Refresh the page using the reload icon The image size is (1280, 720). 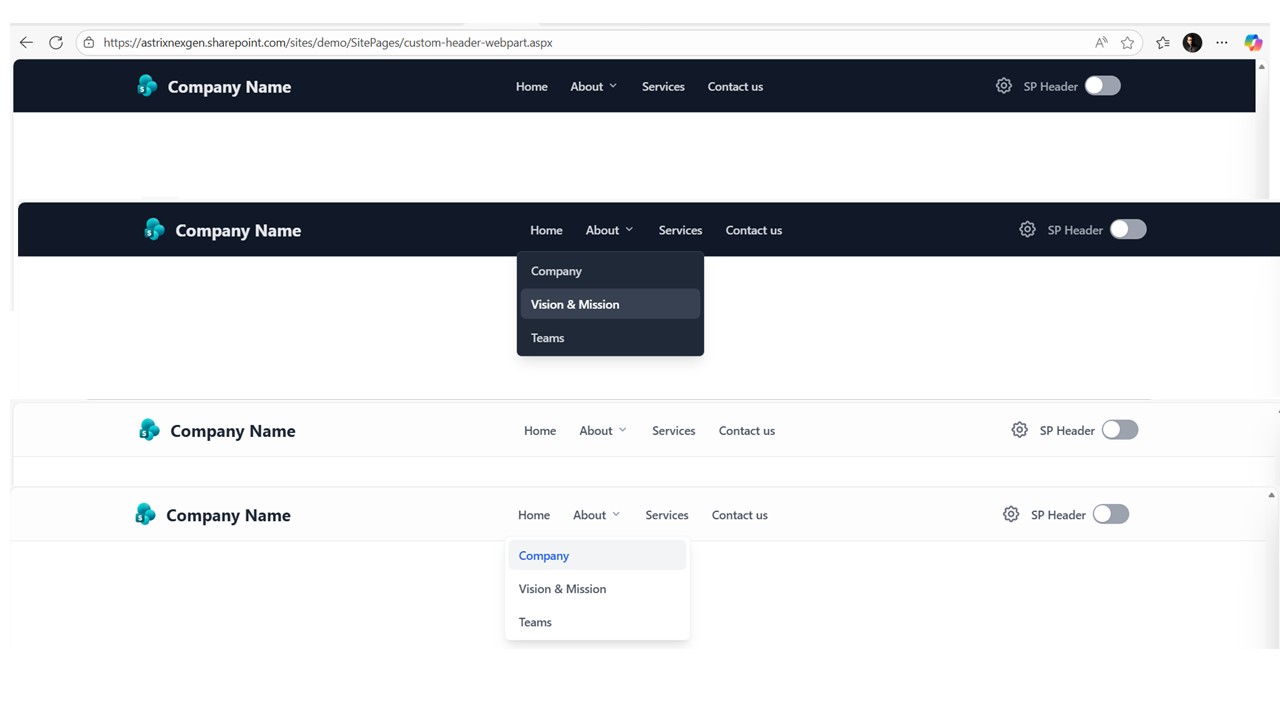pyautogui.click(x=56, y=43)
